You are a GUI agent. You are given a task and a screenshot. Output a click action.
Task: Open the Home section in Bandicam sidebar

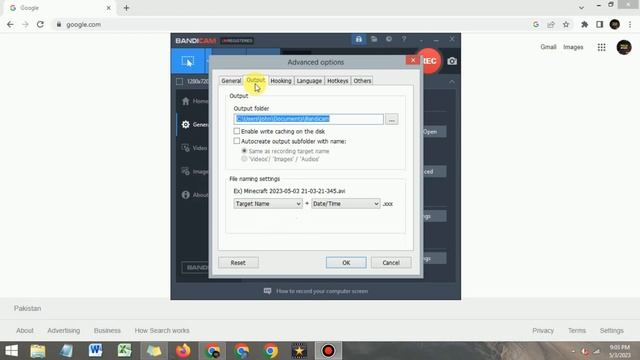click(194, 101)
